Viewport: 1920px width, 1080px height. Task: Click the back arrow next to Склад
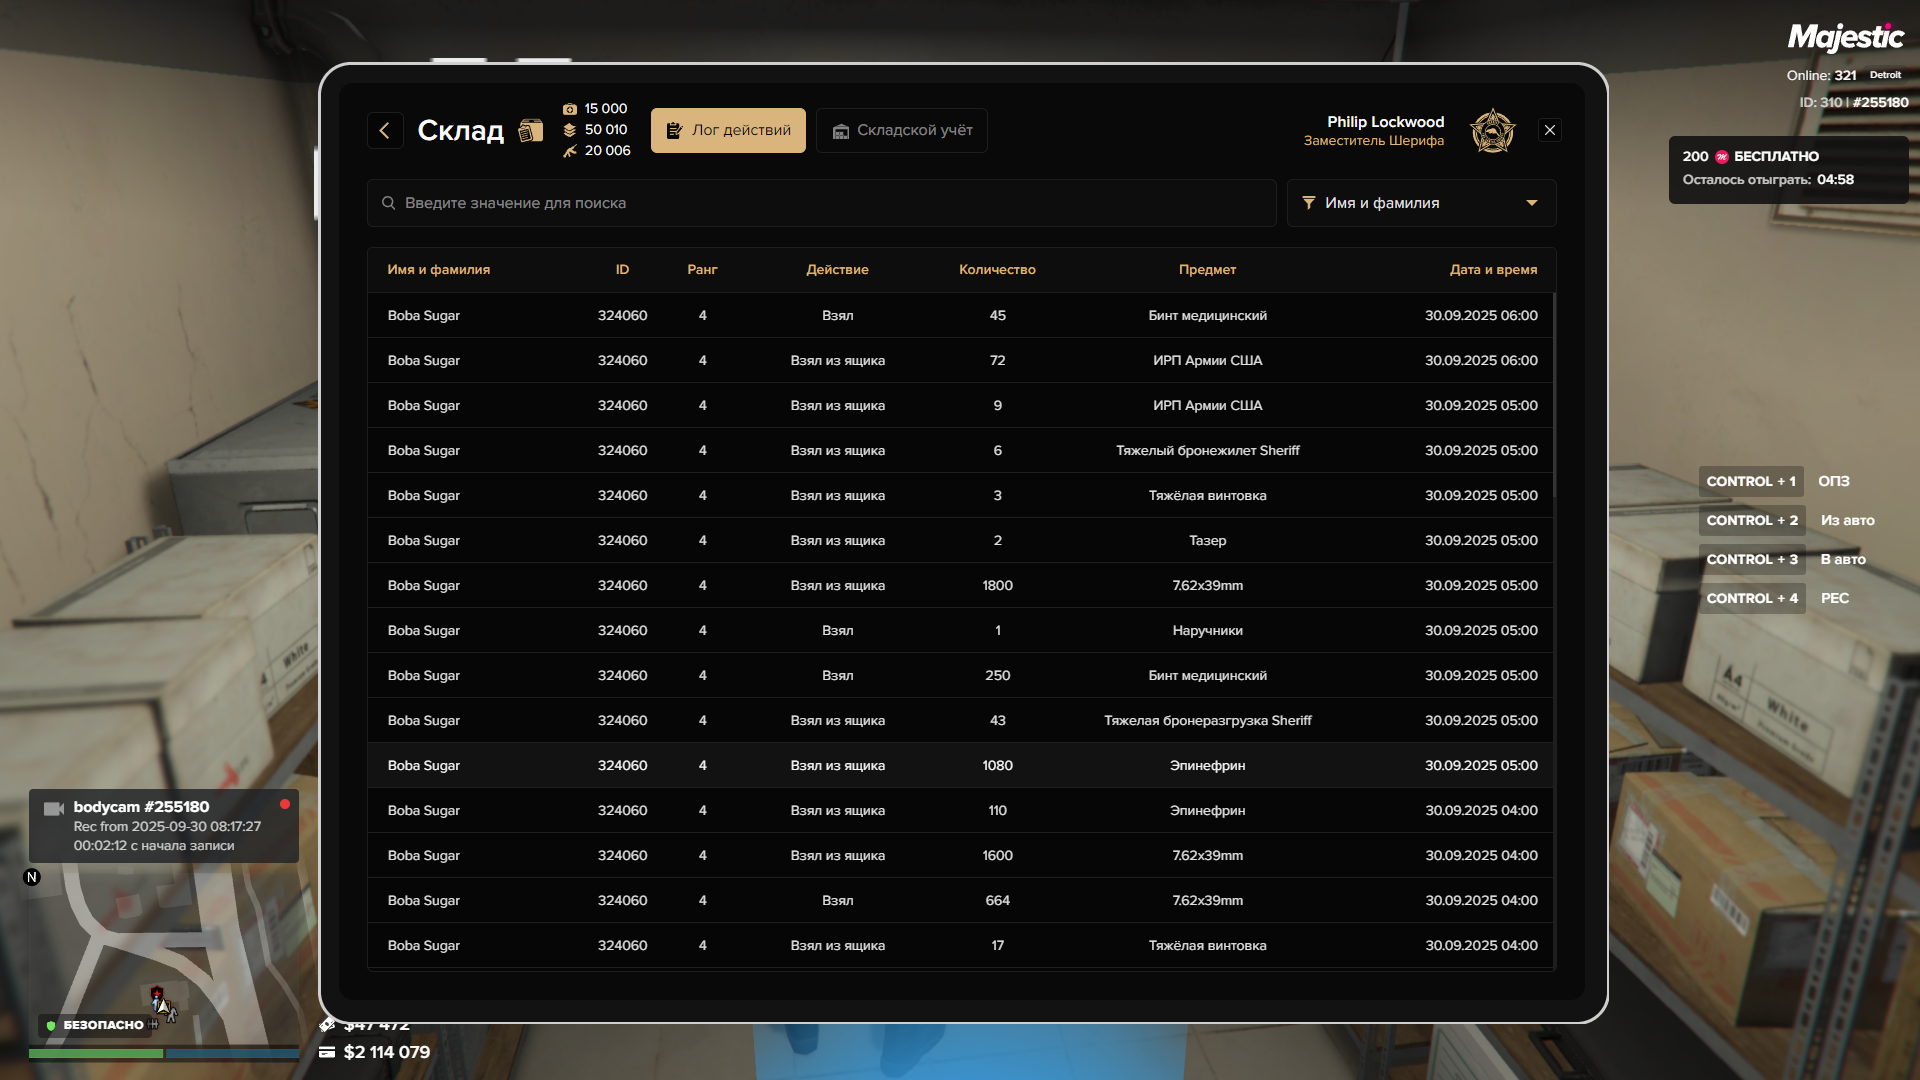pyautogui.click(x=385, y=131)
